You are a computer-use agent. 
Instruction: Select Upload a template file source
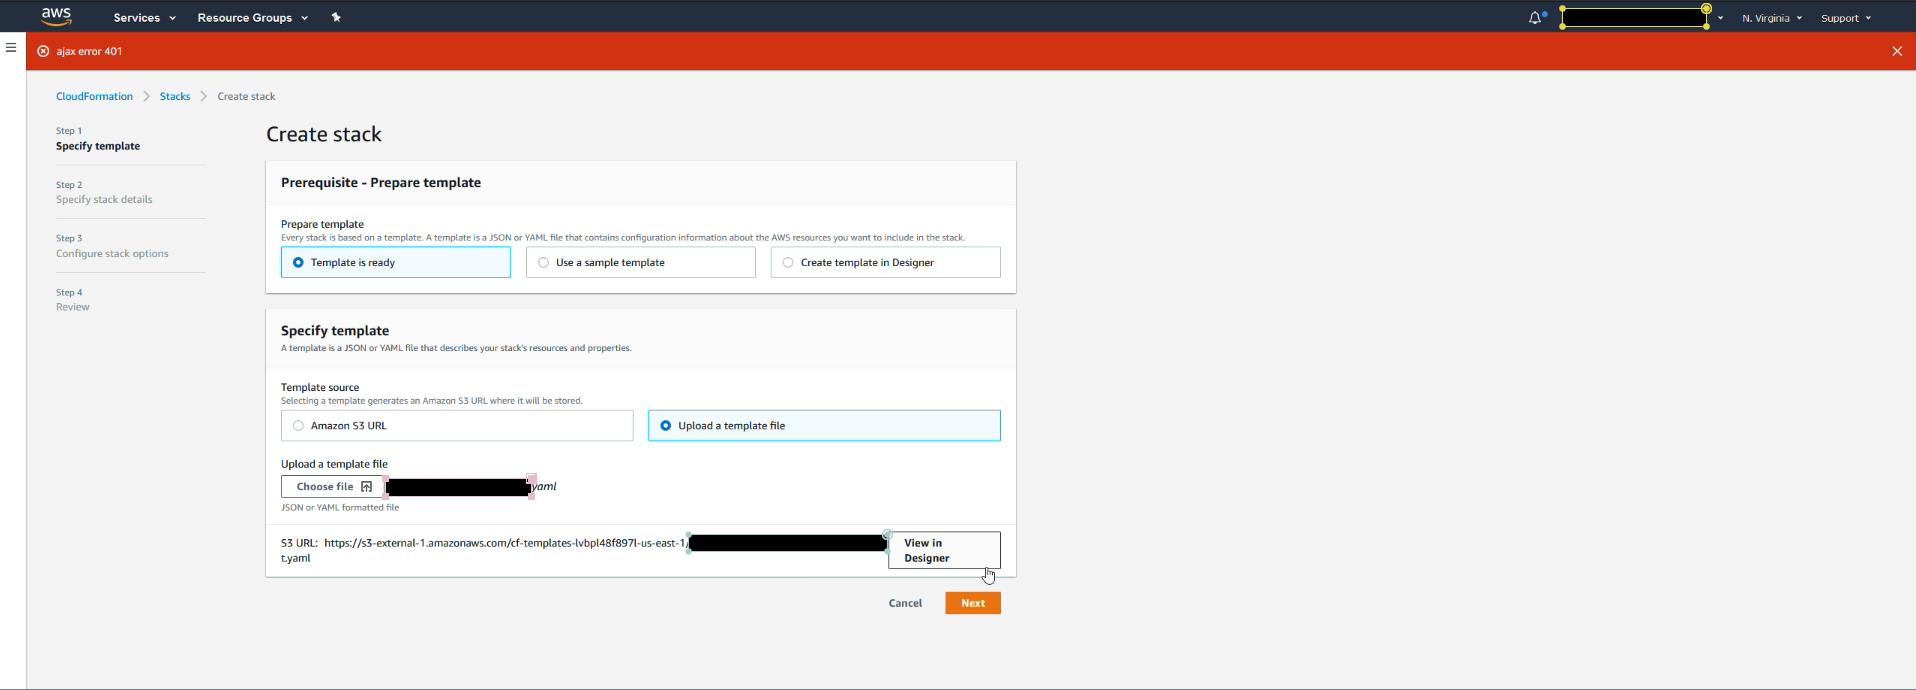coord(824,425)
